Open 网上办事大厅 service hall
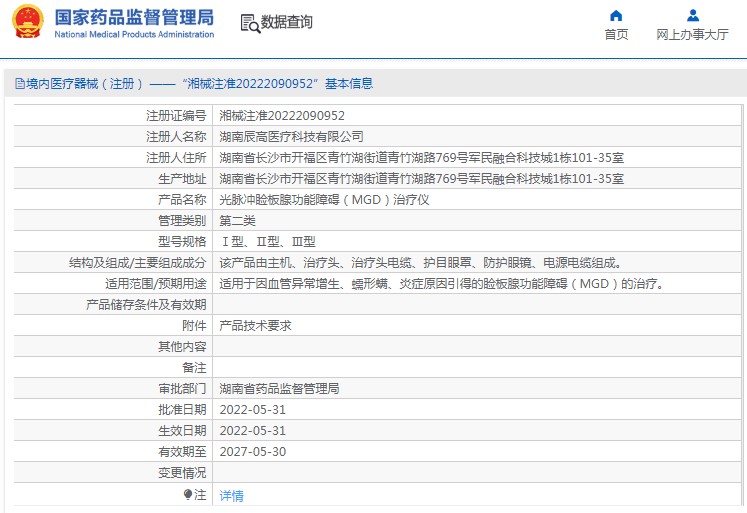Image resolution: width=747 pixels, height=513 pixels. [x=692, y=34]
